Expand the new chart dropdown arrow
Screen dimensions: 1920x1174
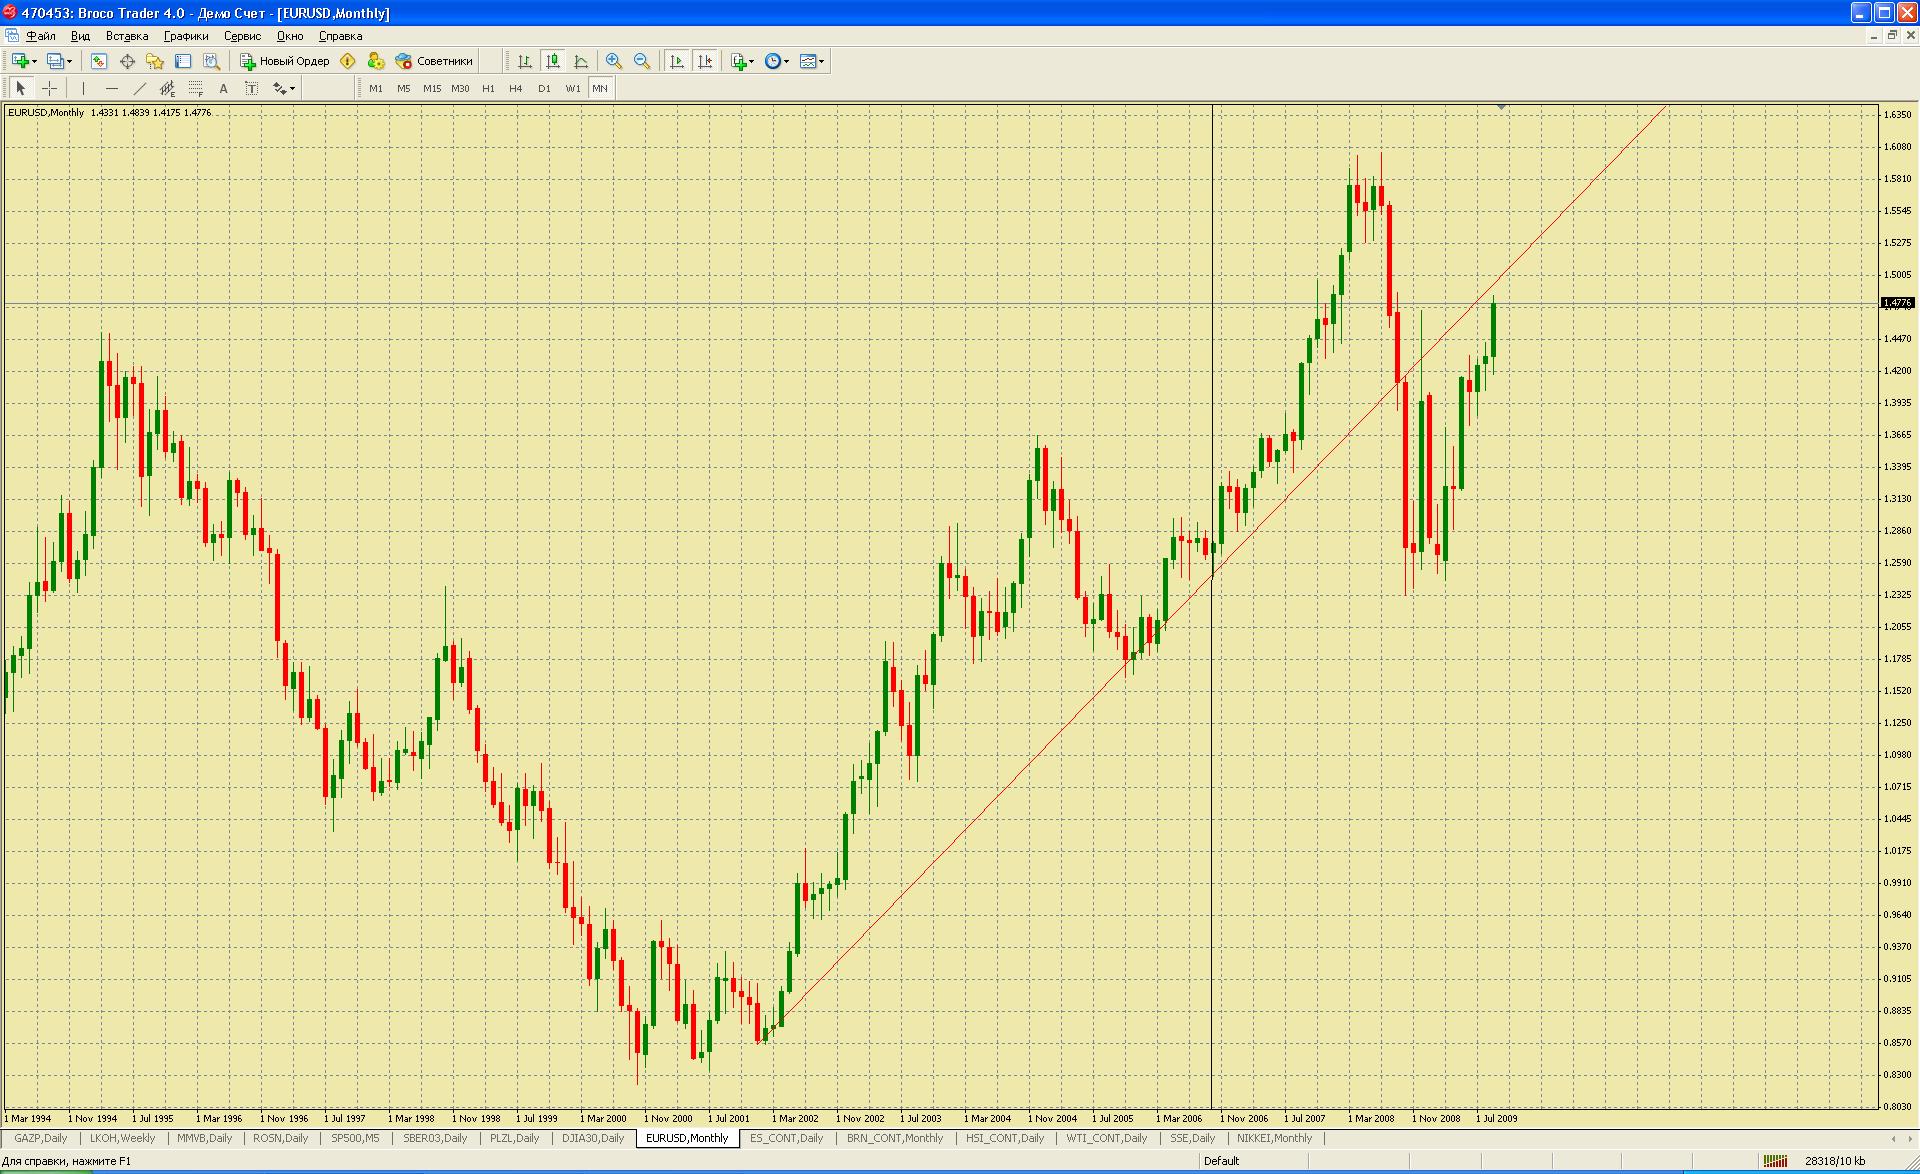coord(34,61)
